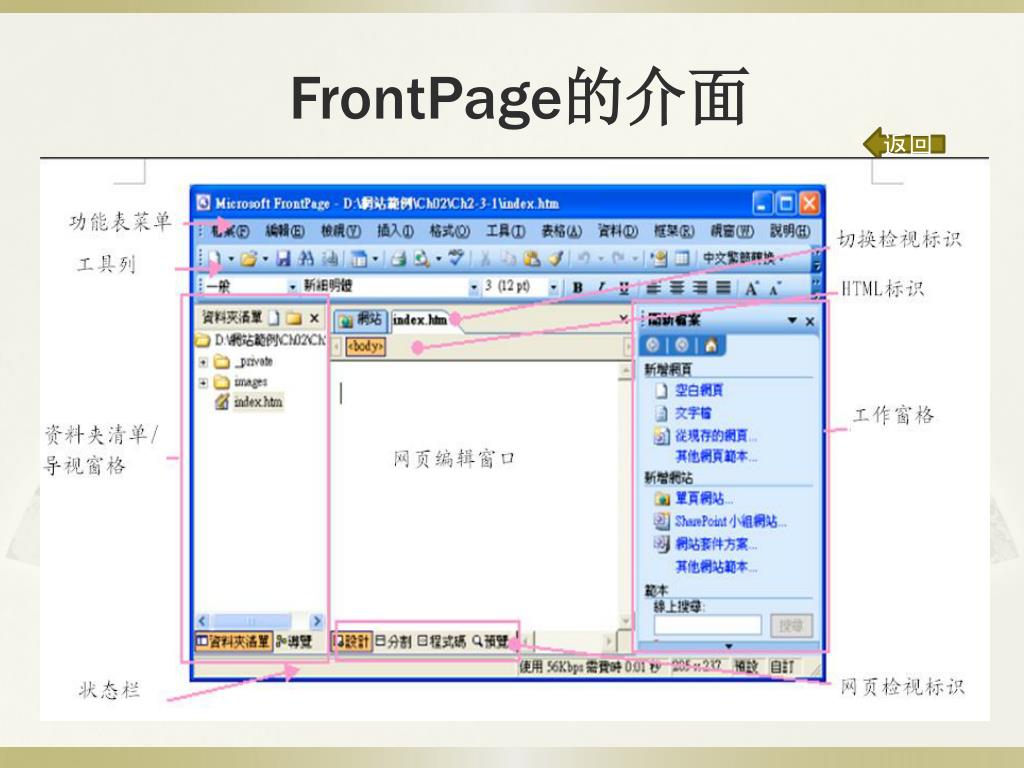
Task: Expand more task pane content arrow at bottom
Action: tap(729, 646)
